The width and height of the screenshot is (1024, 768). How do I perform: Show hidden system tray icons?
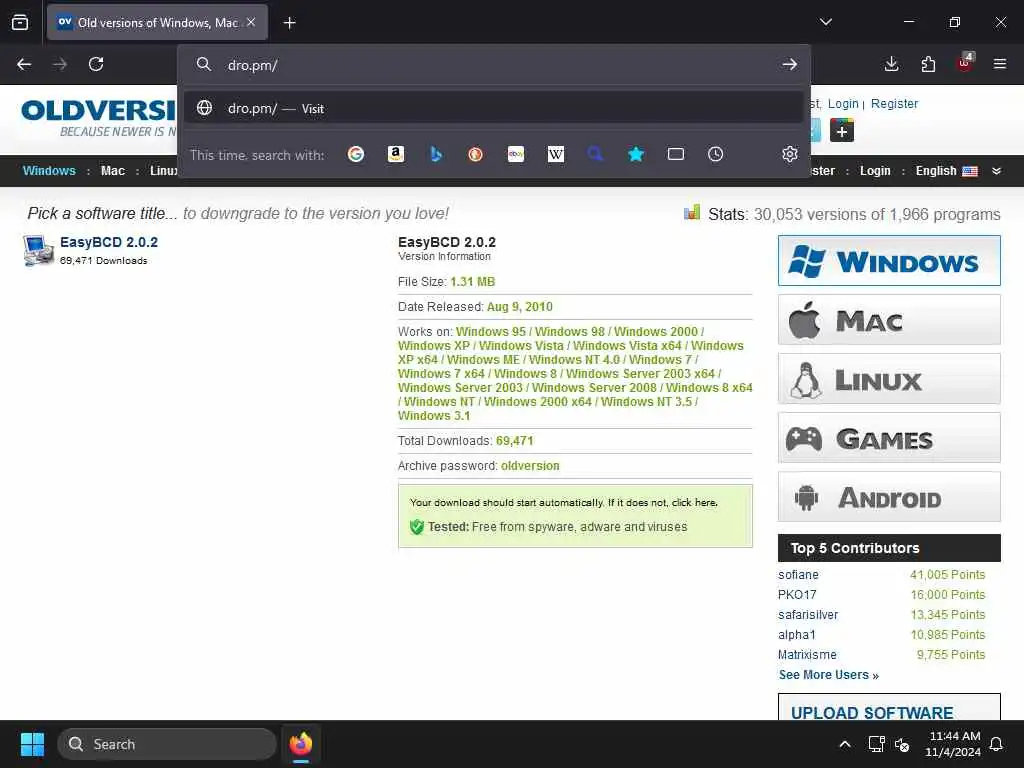[844, 744]
